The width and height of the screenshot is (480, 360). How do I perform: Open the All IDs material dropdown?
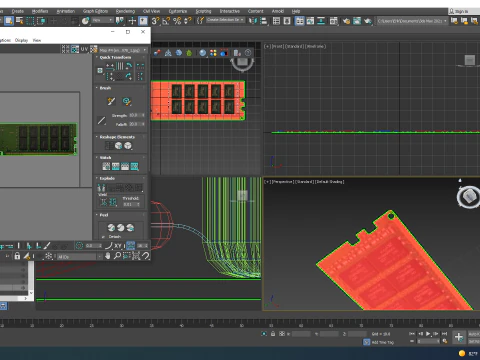tap(79, 257)
